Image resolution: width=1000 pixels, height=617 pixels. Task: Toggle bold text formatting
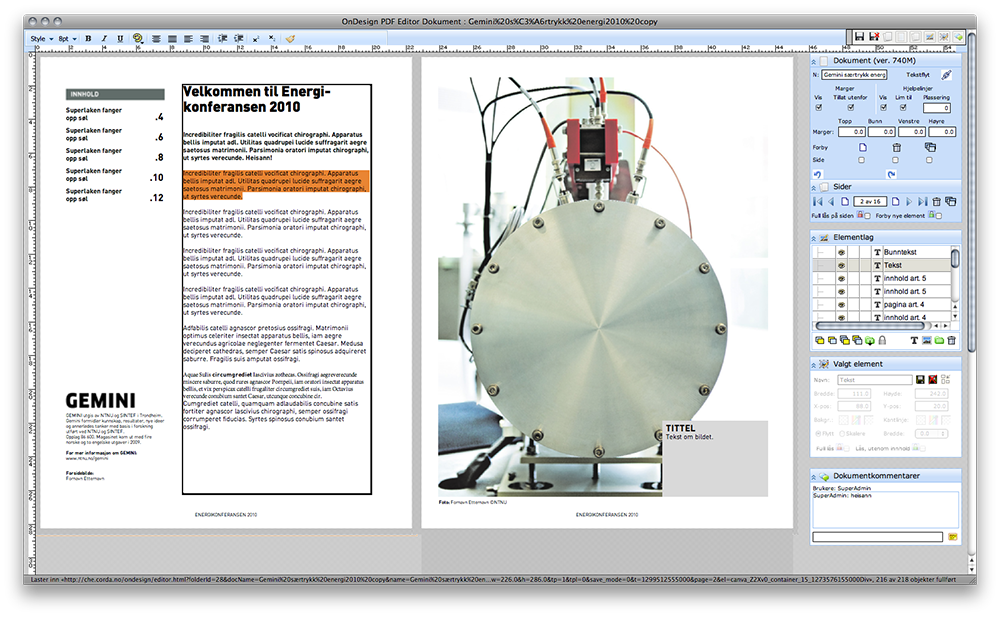[x=88, y=38]
